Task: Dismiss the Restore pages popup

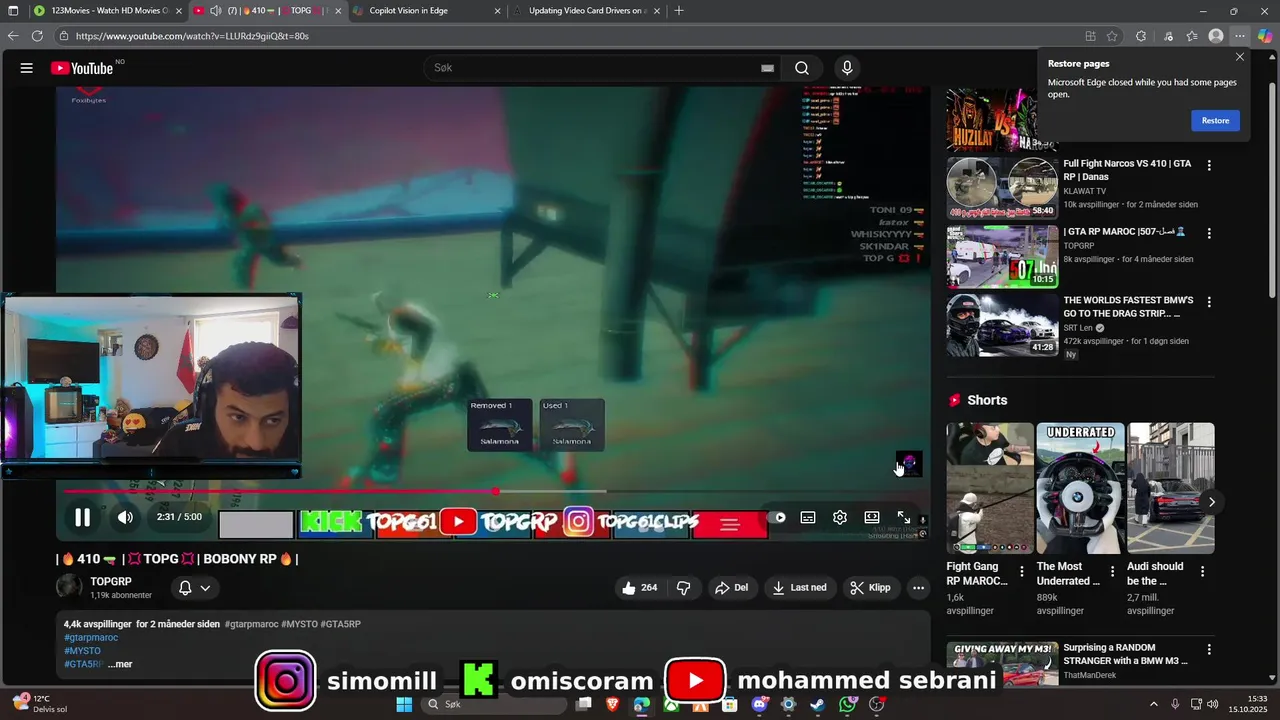Action: (x=1240, y=57)
